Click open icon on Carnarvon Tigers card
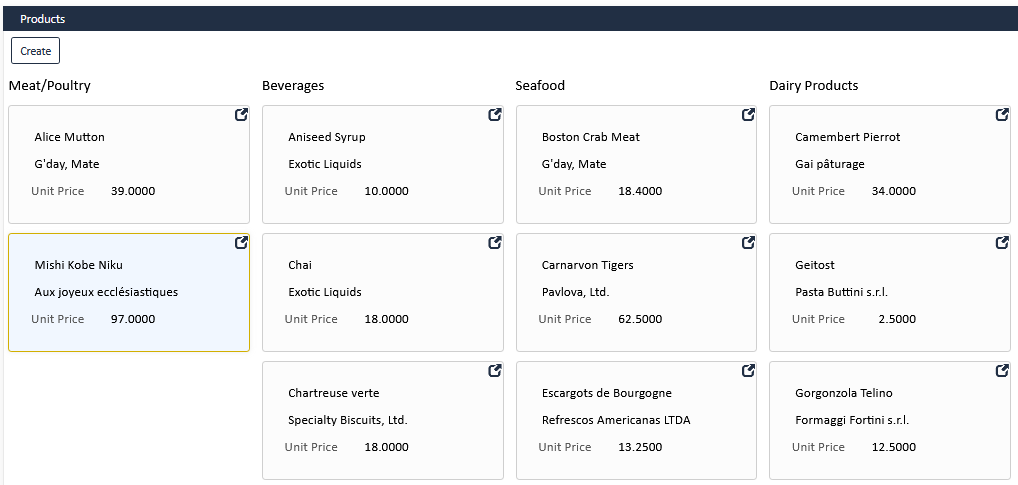1018x485 pixels. click(x=749, y=243)
